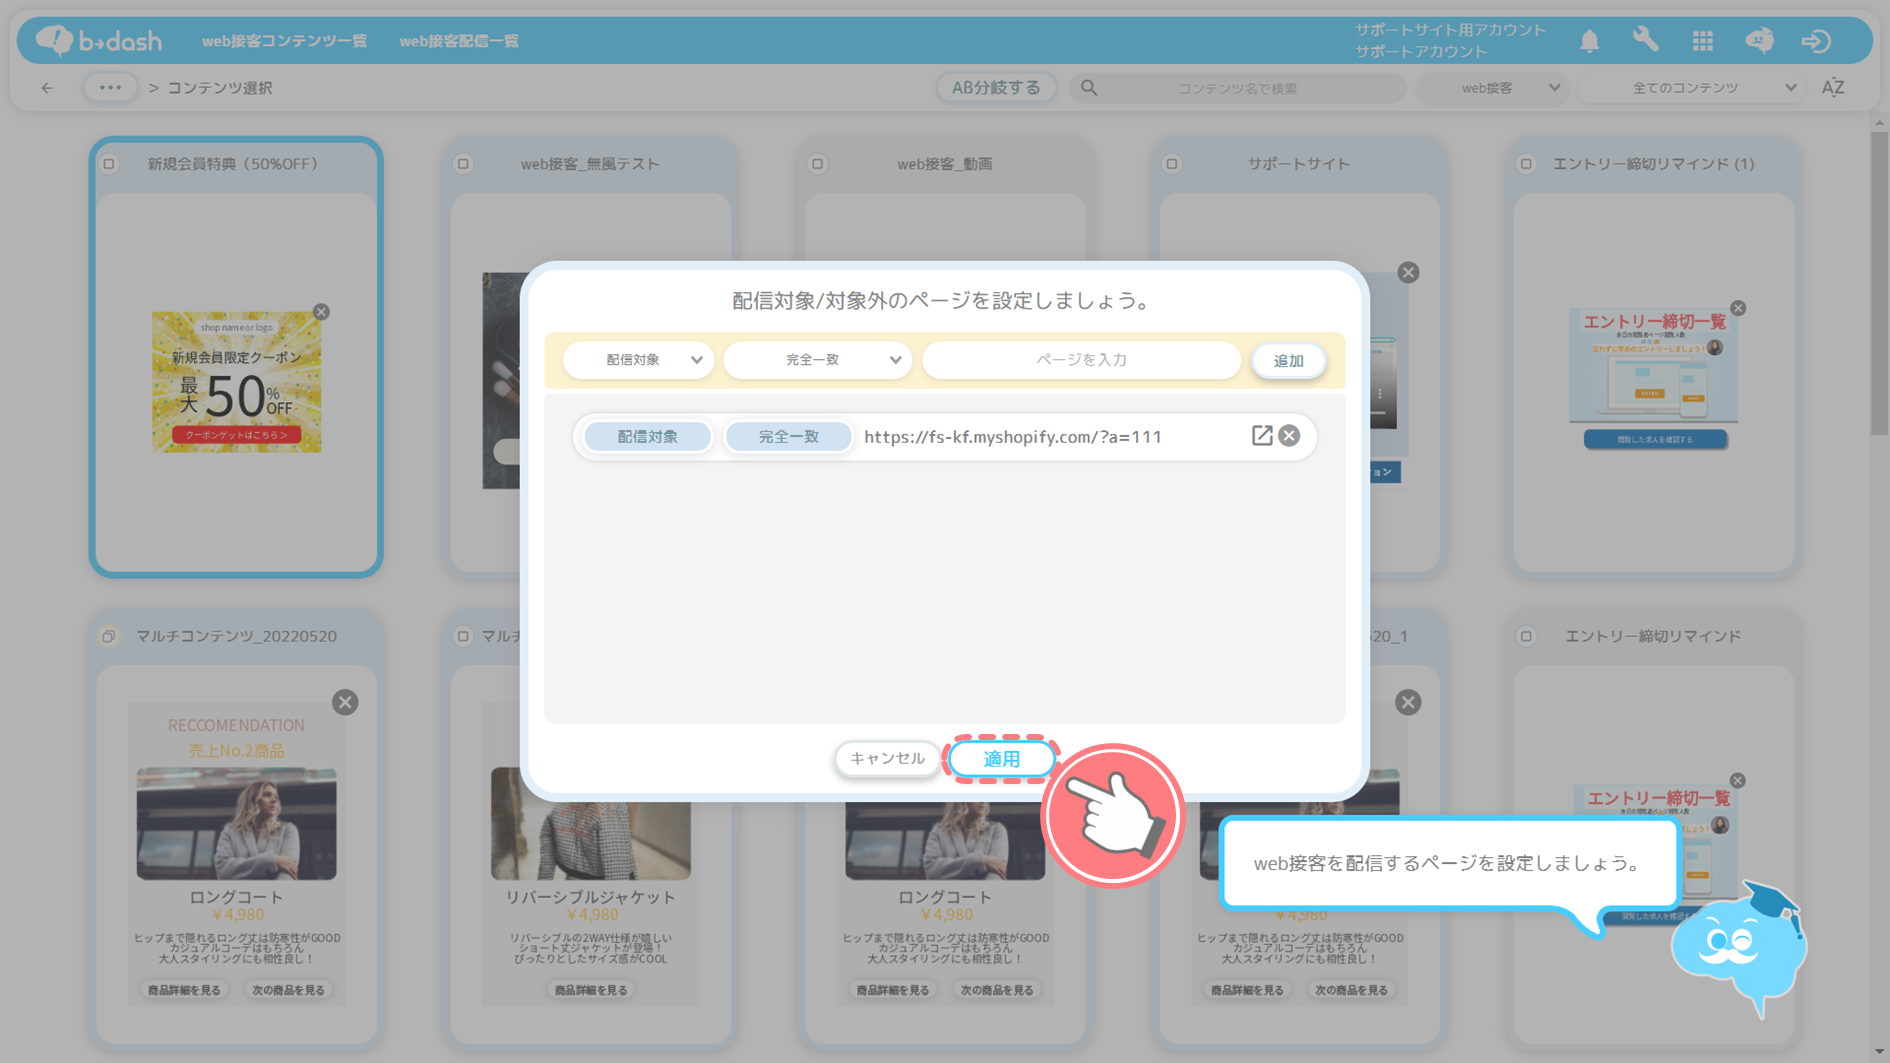Check the エントリー締切リマインド (1) checkbox
This screenshot has width=1890, height=1063.
click(x=1526, y=164)
